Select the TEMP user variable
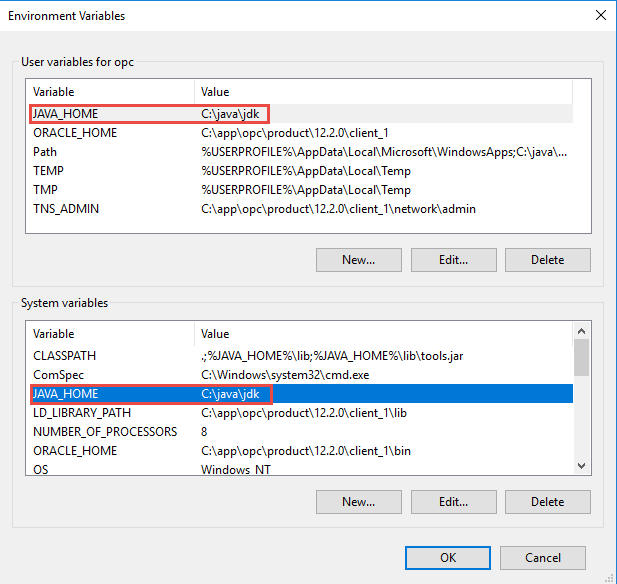617x584 pixels. [x=48, y=171]
